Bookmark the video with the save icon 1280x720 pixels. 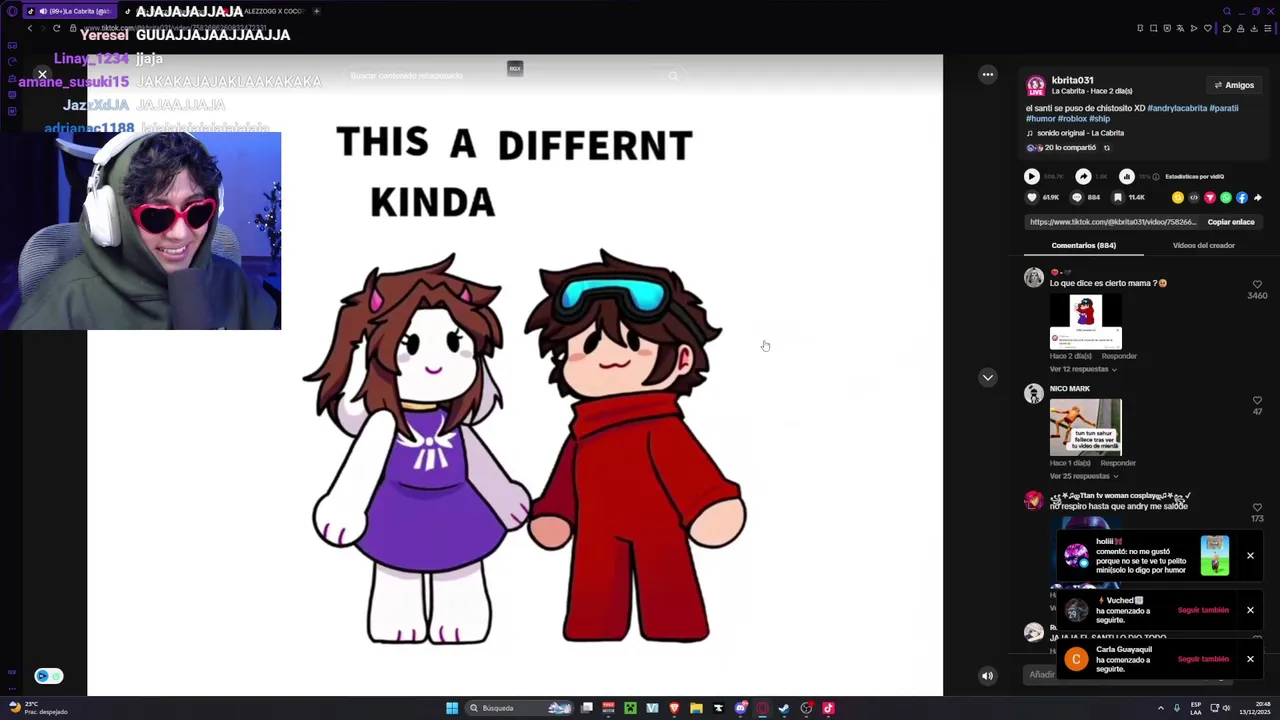tap(1118, 197)
